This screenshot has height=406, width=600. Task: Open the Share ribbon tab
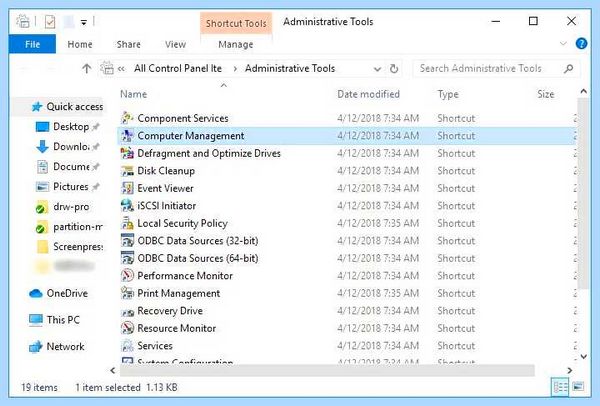128,44
